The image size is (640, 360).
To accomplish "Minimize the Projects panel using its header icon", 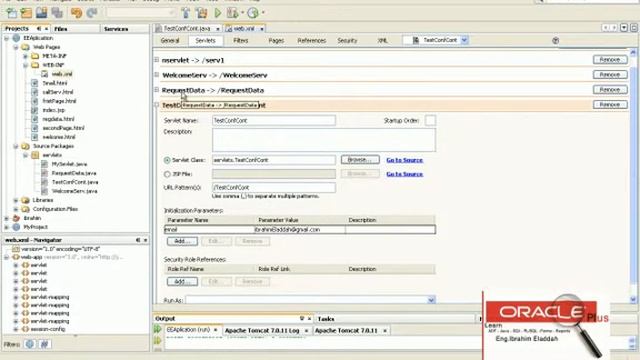I will click(39, 29).
